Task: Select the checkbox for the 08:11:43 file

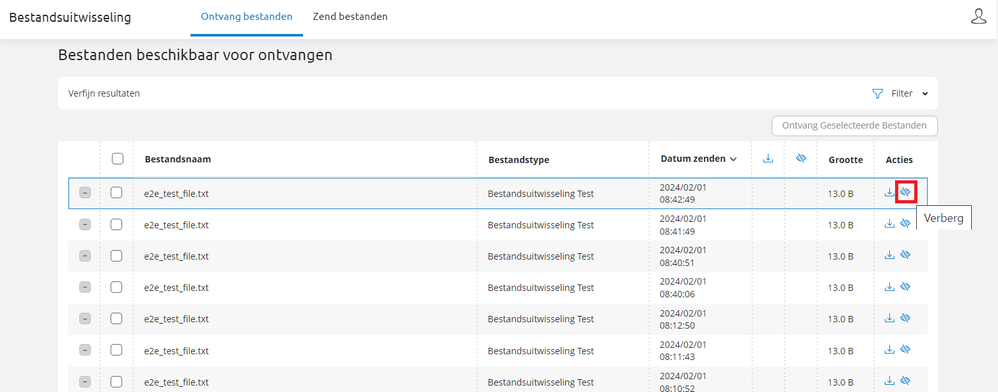Action: point(116,350)
